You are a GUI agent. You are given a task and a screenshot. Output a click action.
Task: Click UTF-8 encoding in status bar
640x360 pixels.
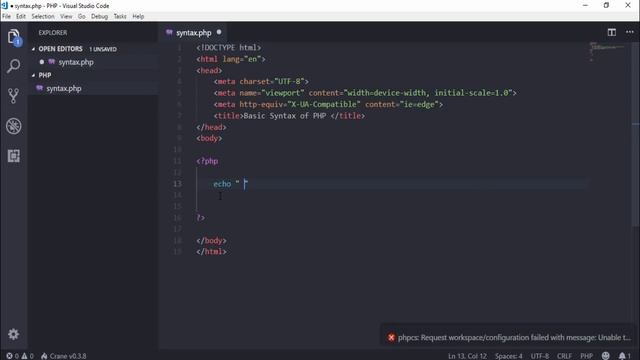(x=540, y=356)
